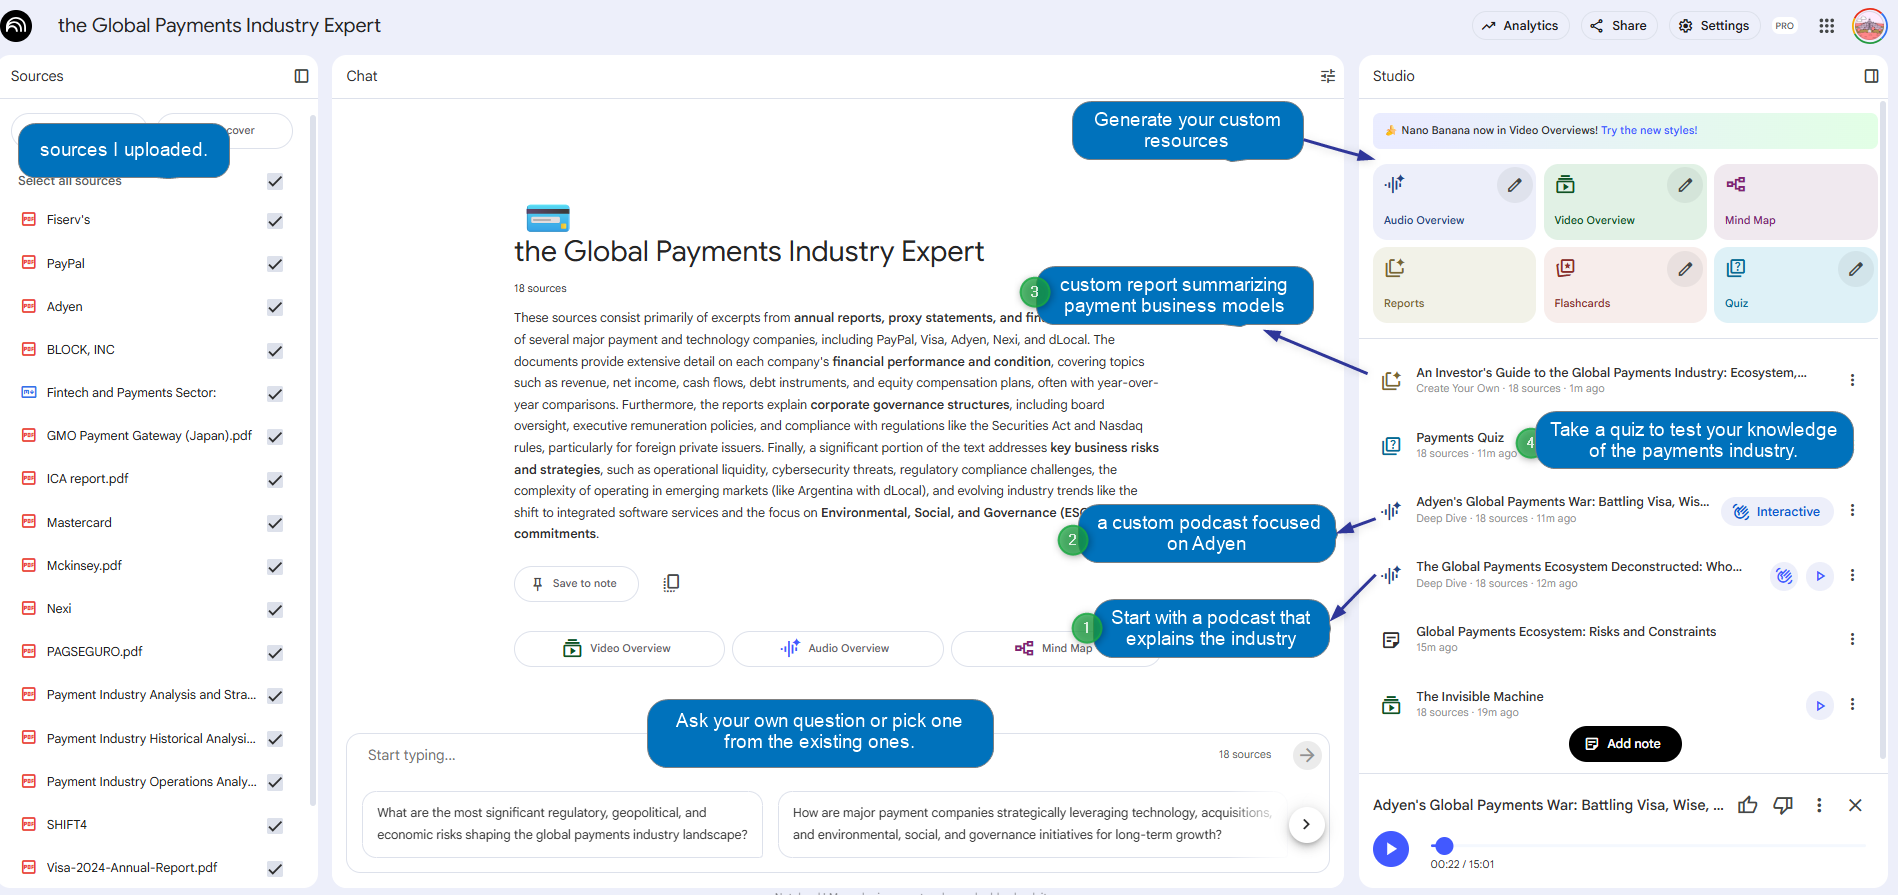Show next suggested question arrow

tap(1306, 824)
